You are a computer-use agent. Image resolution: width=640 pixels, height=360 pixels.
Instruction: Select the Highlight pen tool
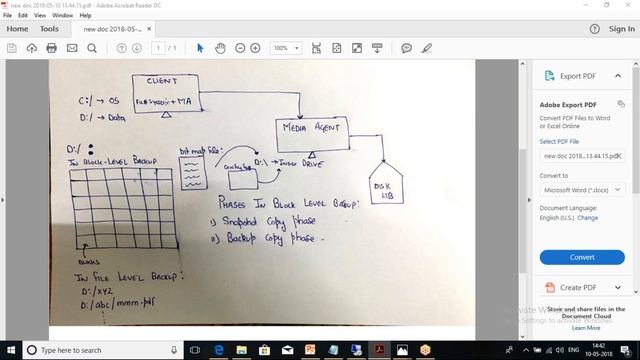427,48
